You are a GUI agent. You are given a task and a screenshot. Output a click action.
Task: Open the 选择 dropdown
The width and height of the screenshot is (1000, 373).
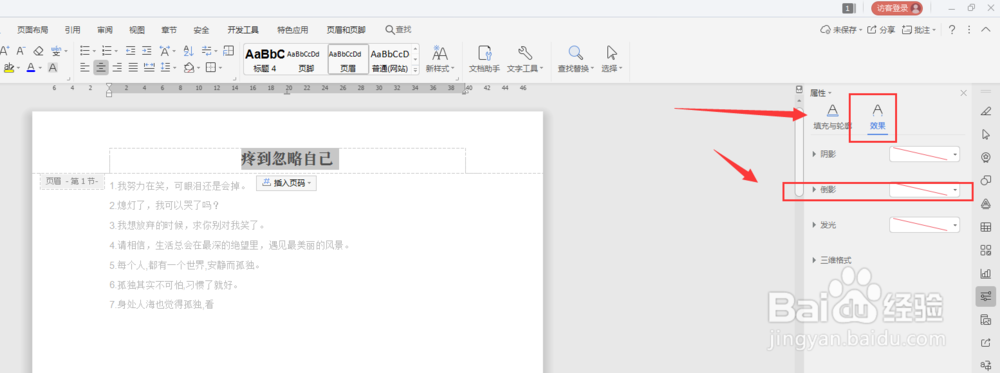click(612, 59)
